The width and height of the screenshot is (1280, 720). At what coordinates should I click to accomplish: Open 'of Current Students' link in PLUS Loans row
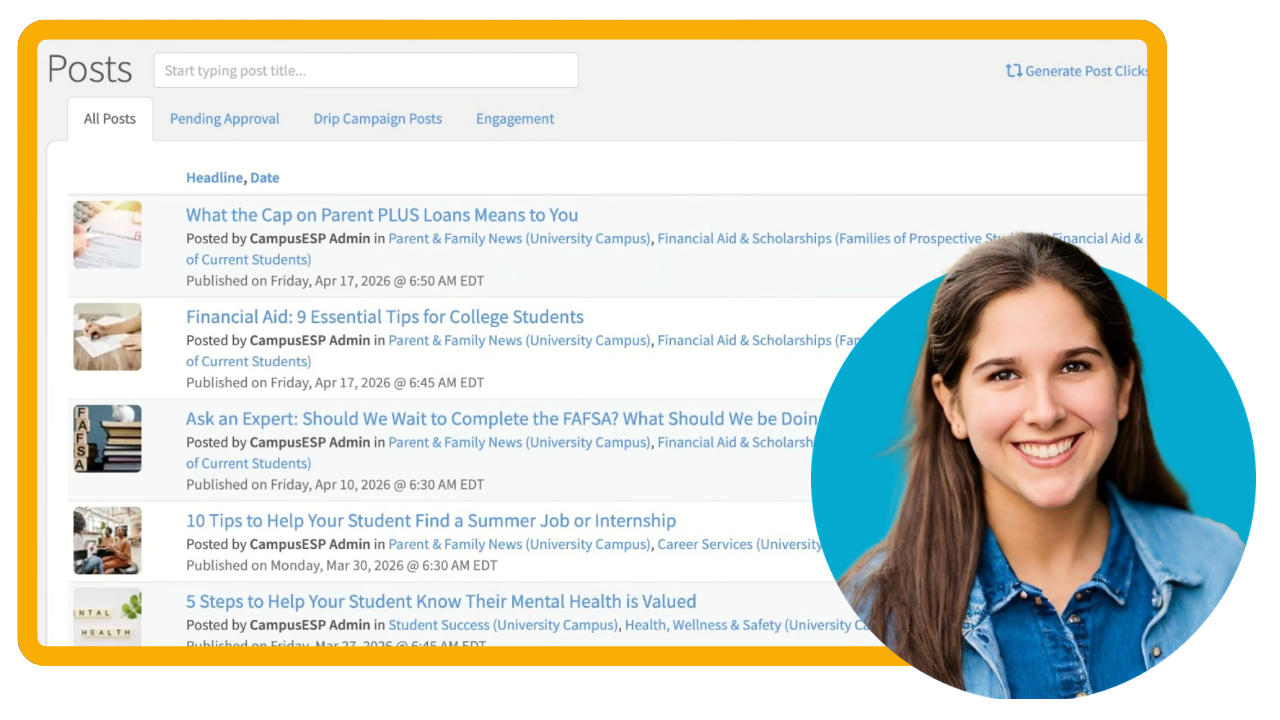(248, 260)
